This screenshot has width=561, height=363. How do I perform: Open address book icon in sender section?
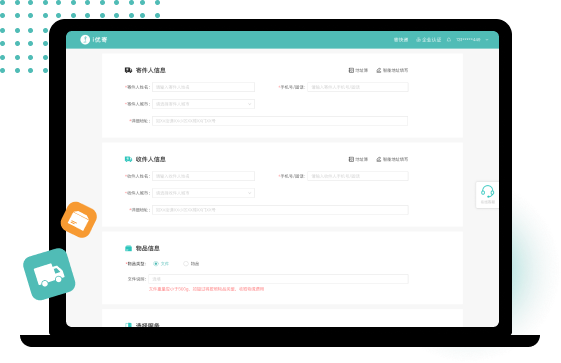coord(351,70)
